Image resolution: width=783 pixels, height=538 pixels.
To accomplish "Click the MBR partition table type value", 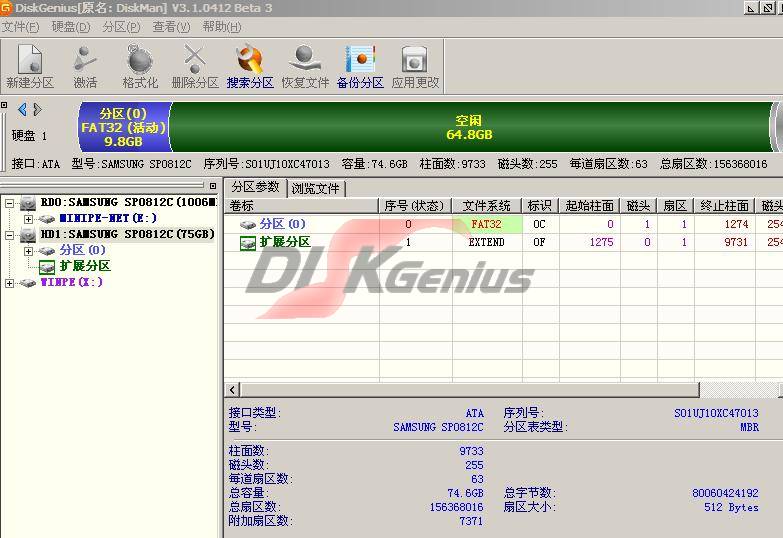I will coord(750,427).
